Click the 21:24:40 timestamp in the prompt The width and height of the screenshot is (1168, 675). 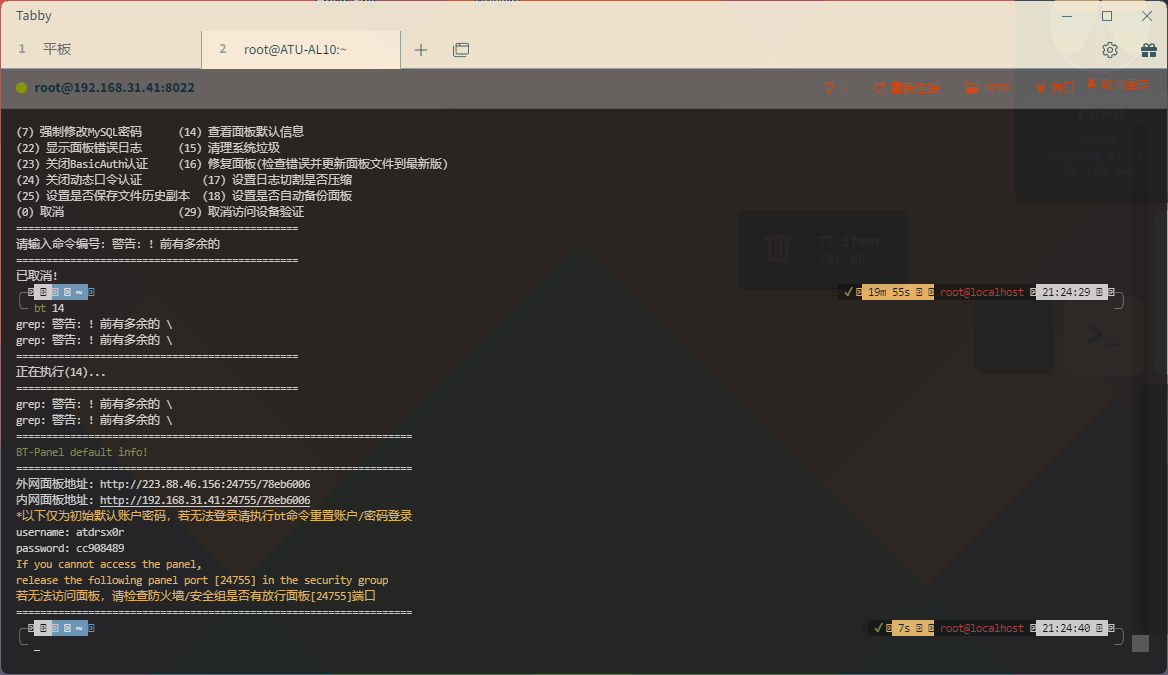point(1066,628)
